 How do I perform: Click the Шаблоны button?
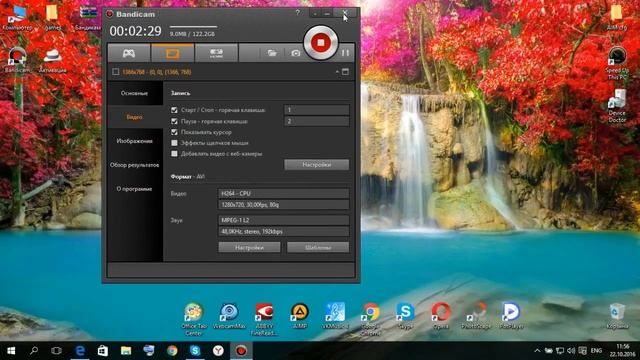pyautogui.click(x=318, y=247)
